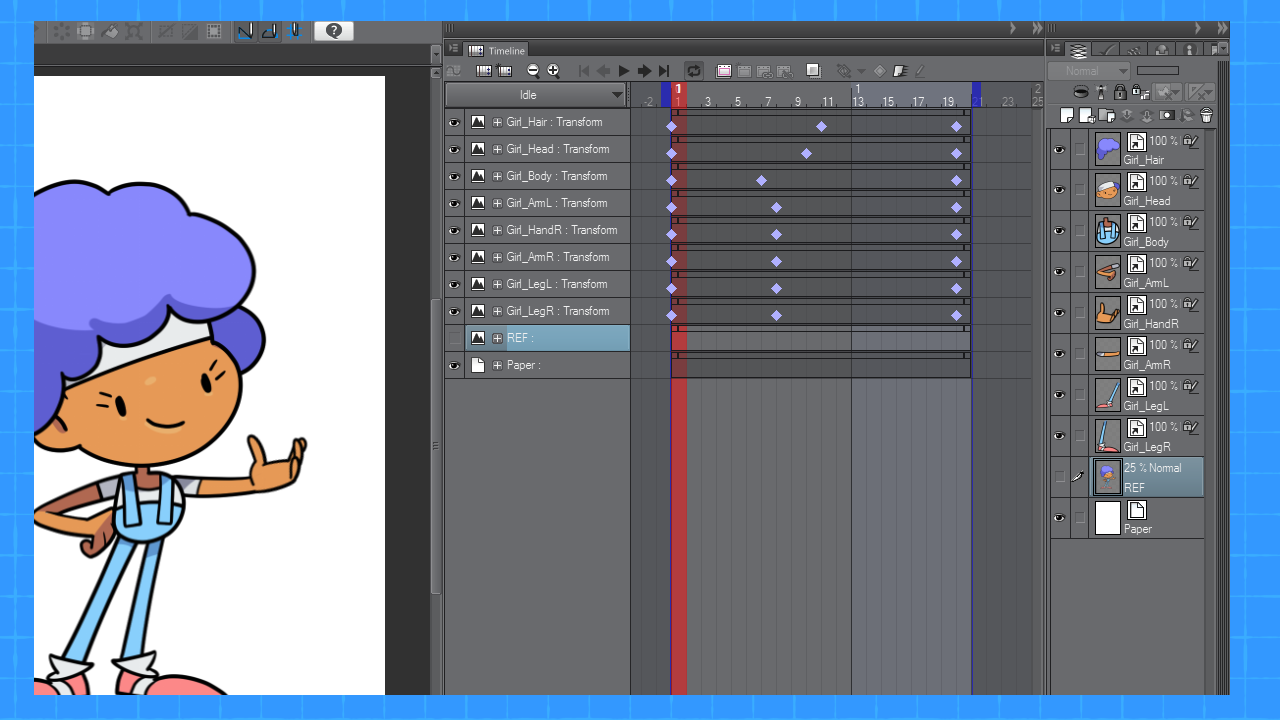
Task: Zoom out the timeline
Action: click(x=533, y=71)
